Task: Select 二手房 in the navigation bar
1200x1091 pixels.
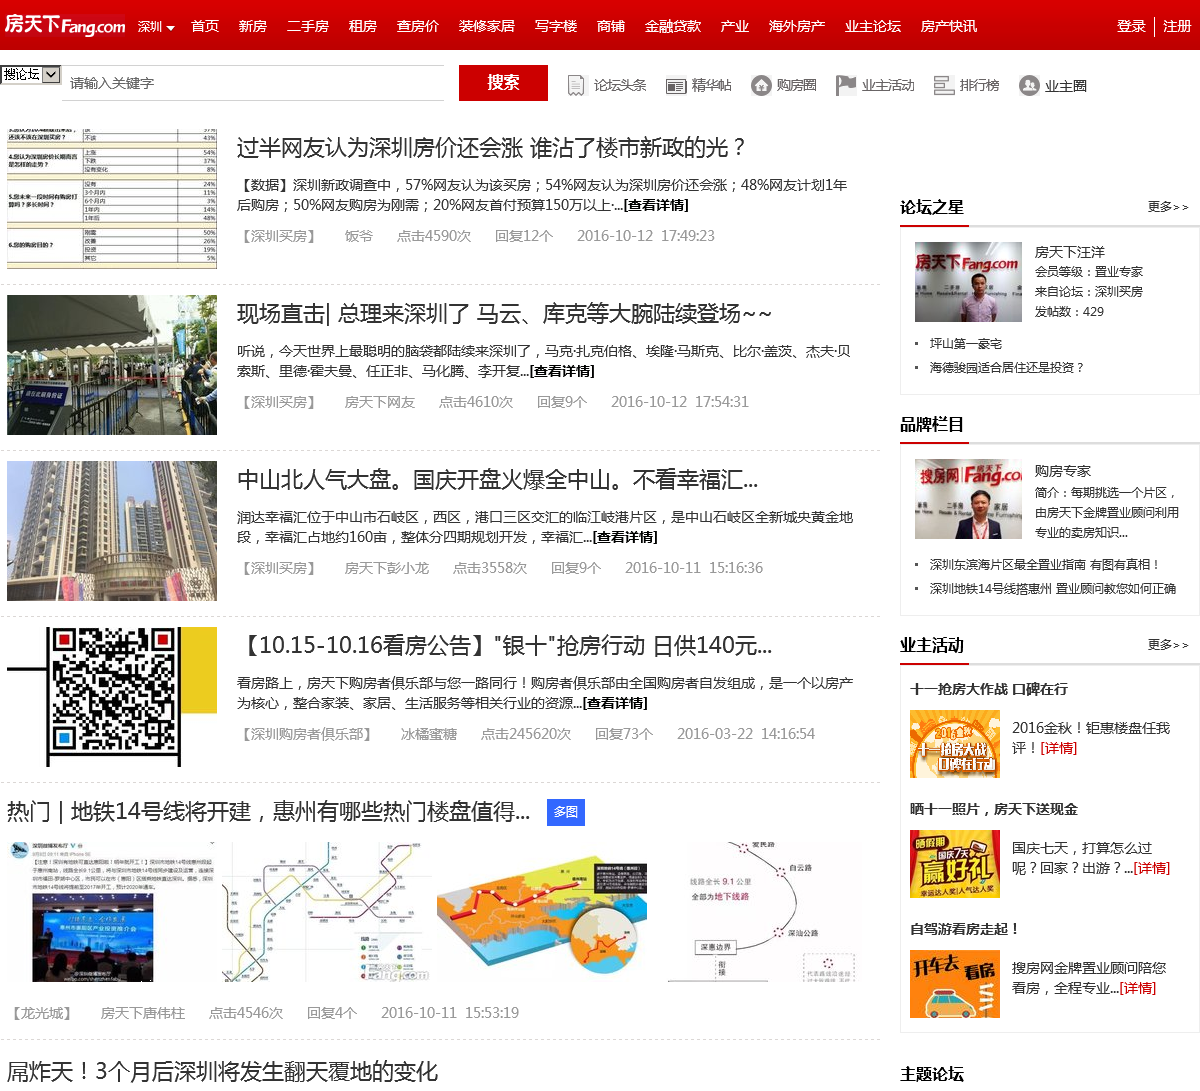Action: click(308, 26)
